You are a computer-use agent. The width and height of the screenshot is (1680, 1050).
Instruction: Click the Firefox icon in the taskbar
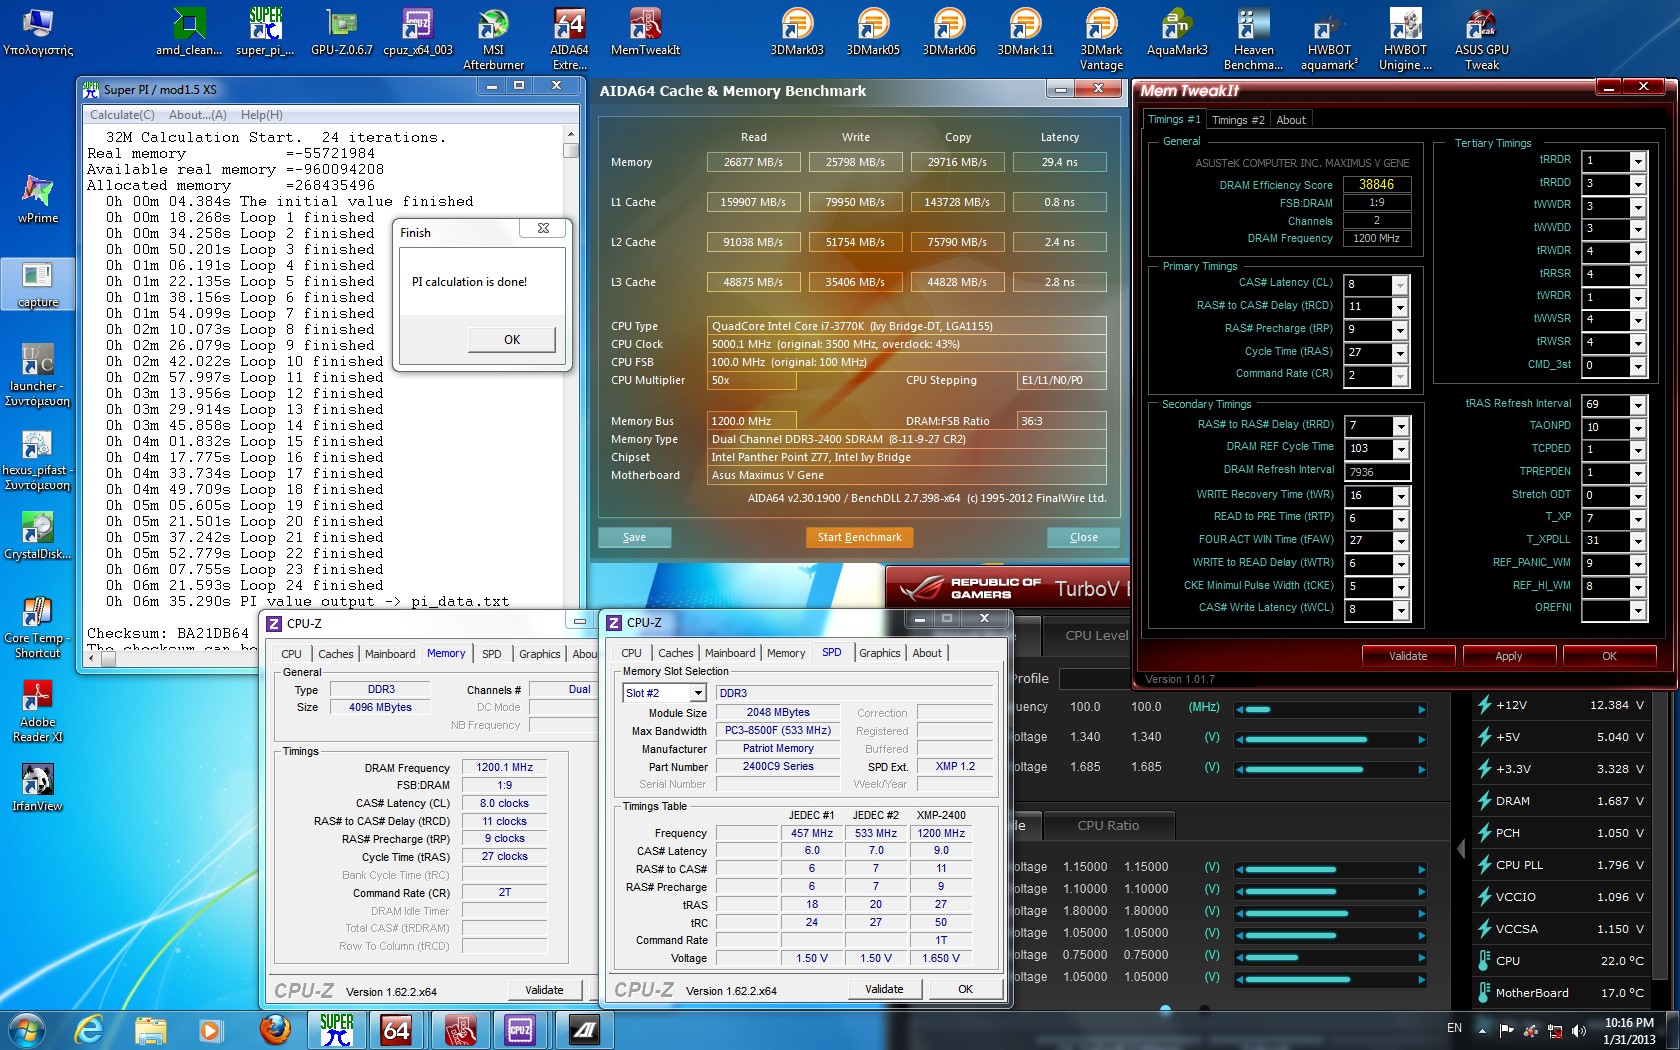pyautogui.click(x=274, y=1029)
